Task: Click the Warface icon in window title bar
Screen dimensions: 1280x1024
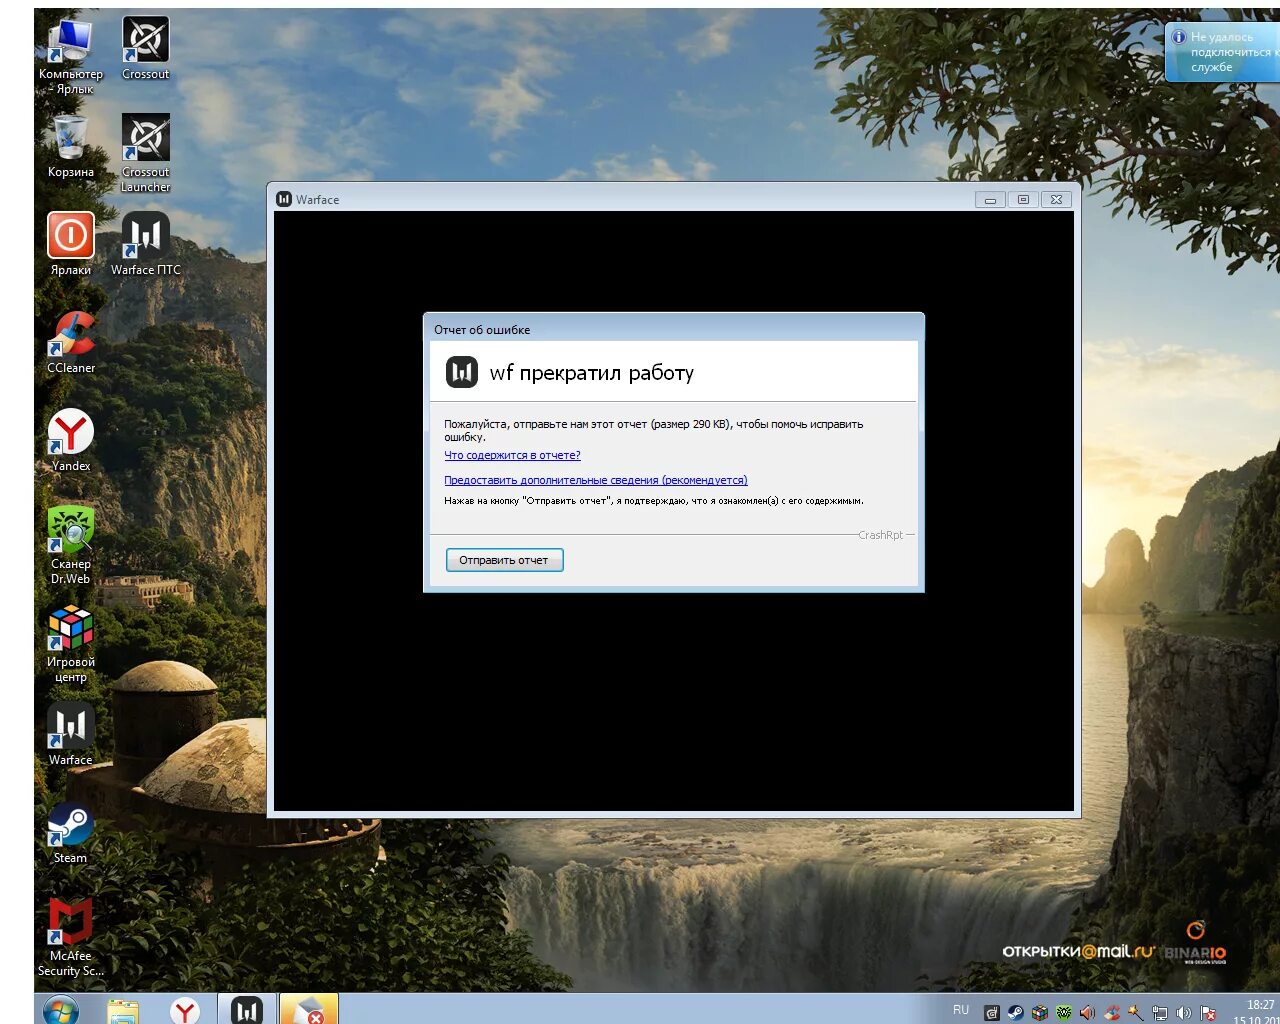Action: (284, 199)
